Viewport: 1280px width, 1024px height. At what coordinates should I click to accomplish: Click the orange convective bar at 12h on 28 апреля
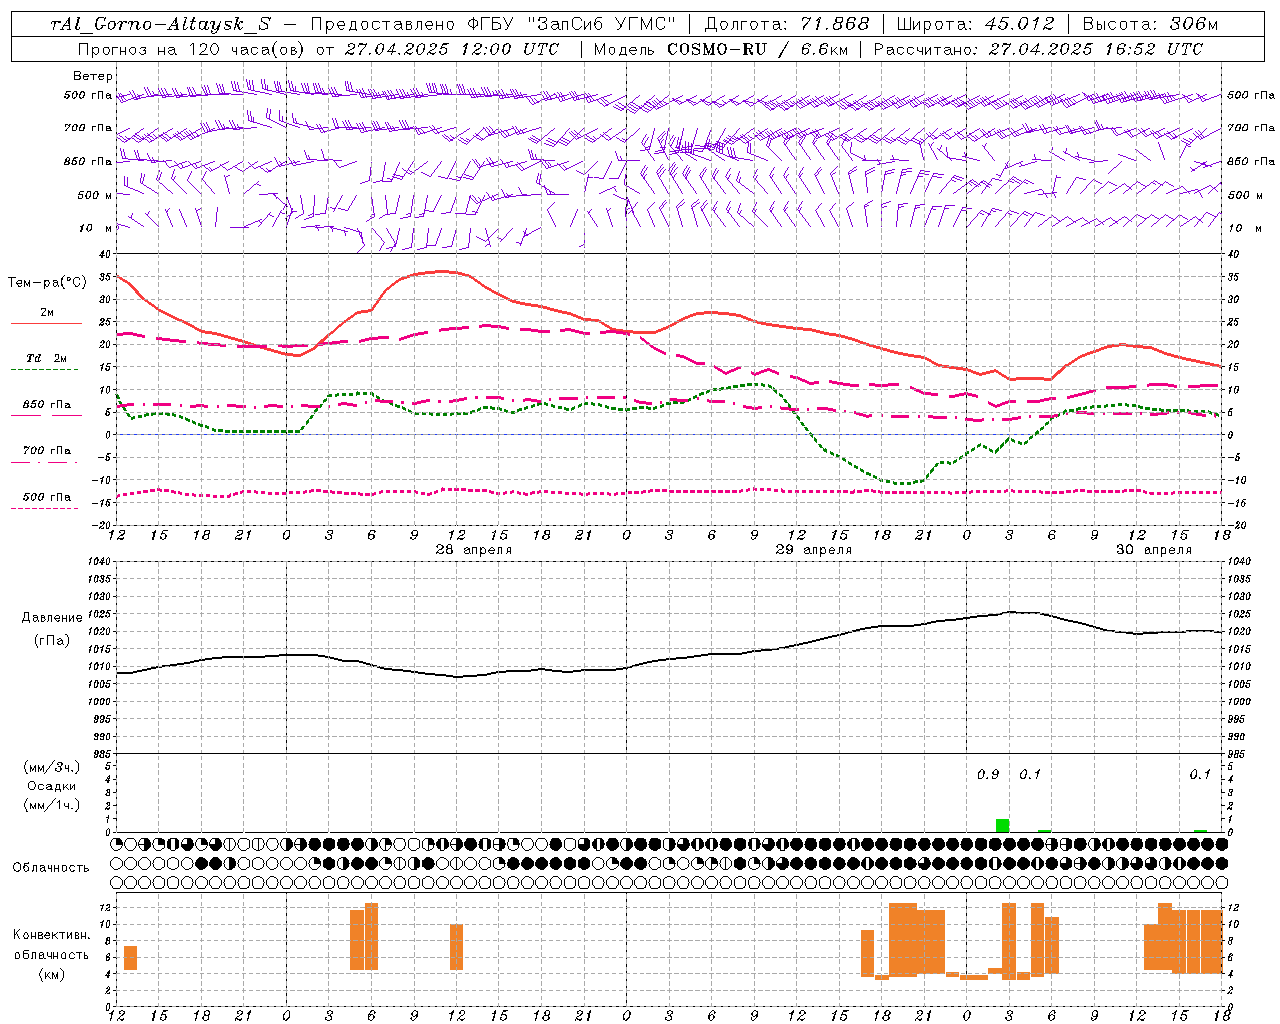[457, 947]
